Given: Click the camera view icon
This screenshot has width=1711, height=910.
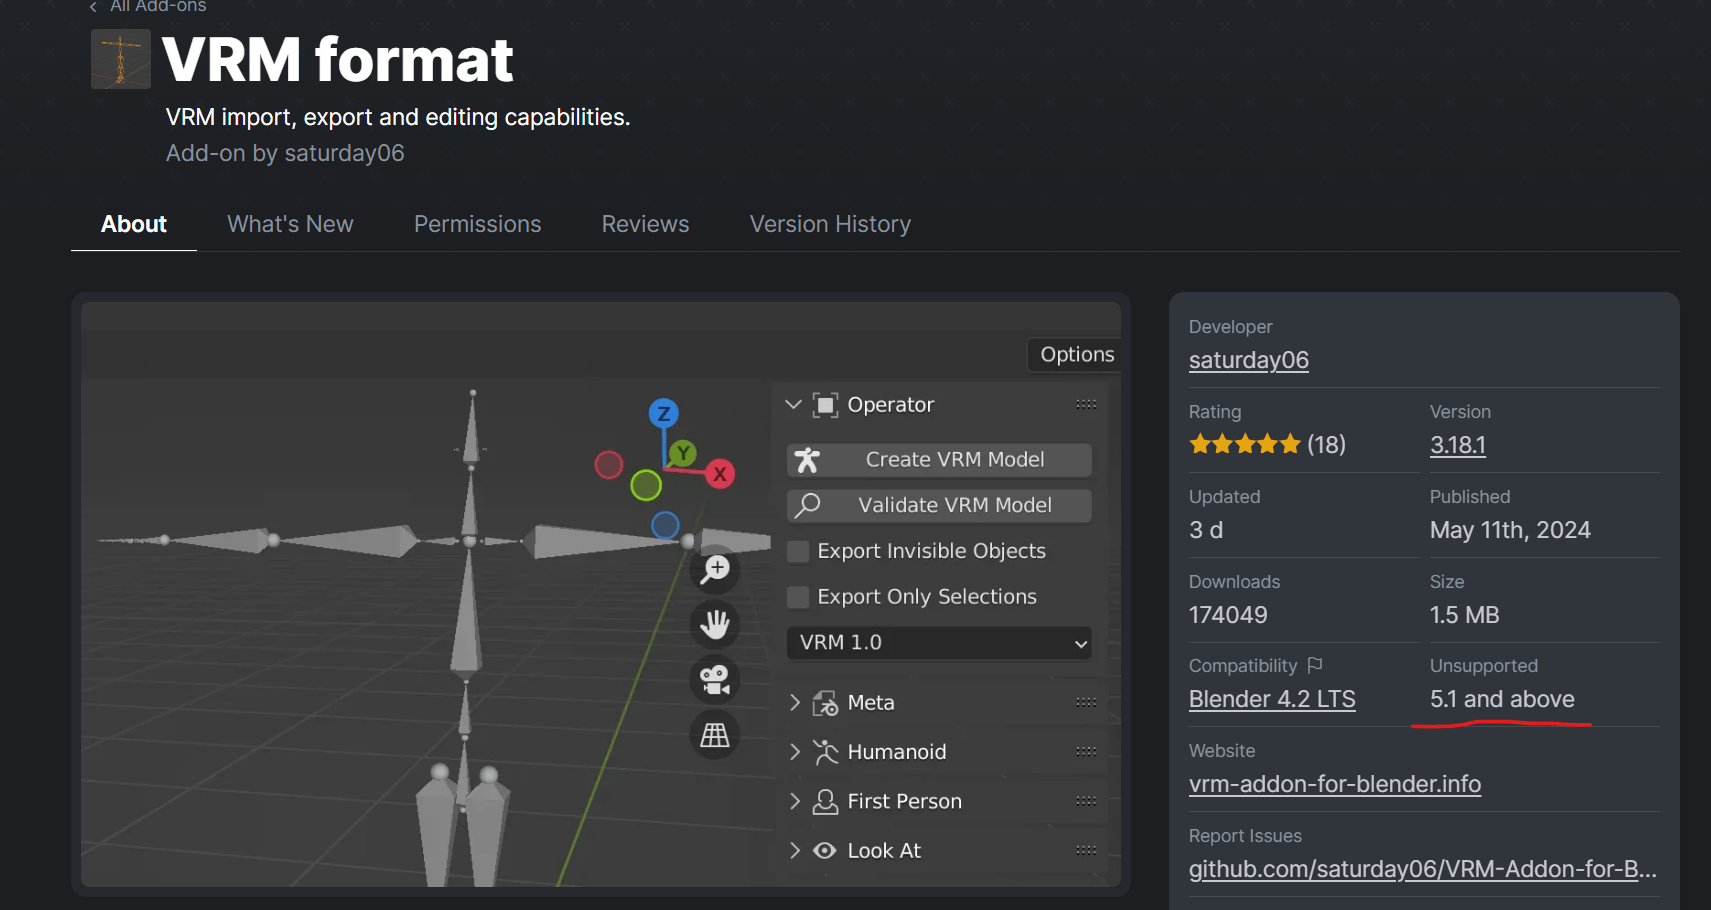Looking at the screenshot, I should pyautogui.click(x=715, y=680).
